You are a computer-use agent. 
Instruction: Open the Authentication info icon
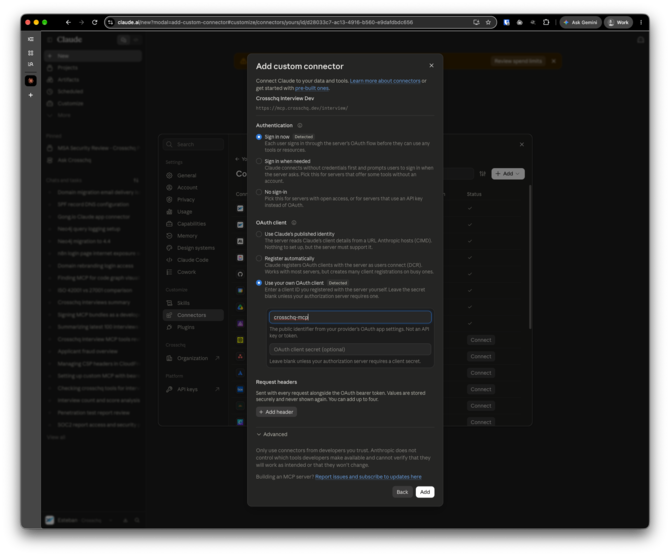tap(300, 125)
